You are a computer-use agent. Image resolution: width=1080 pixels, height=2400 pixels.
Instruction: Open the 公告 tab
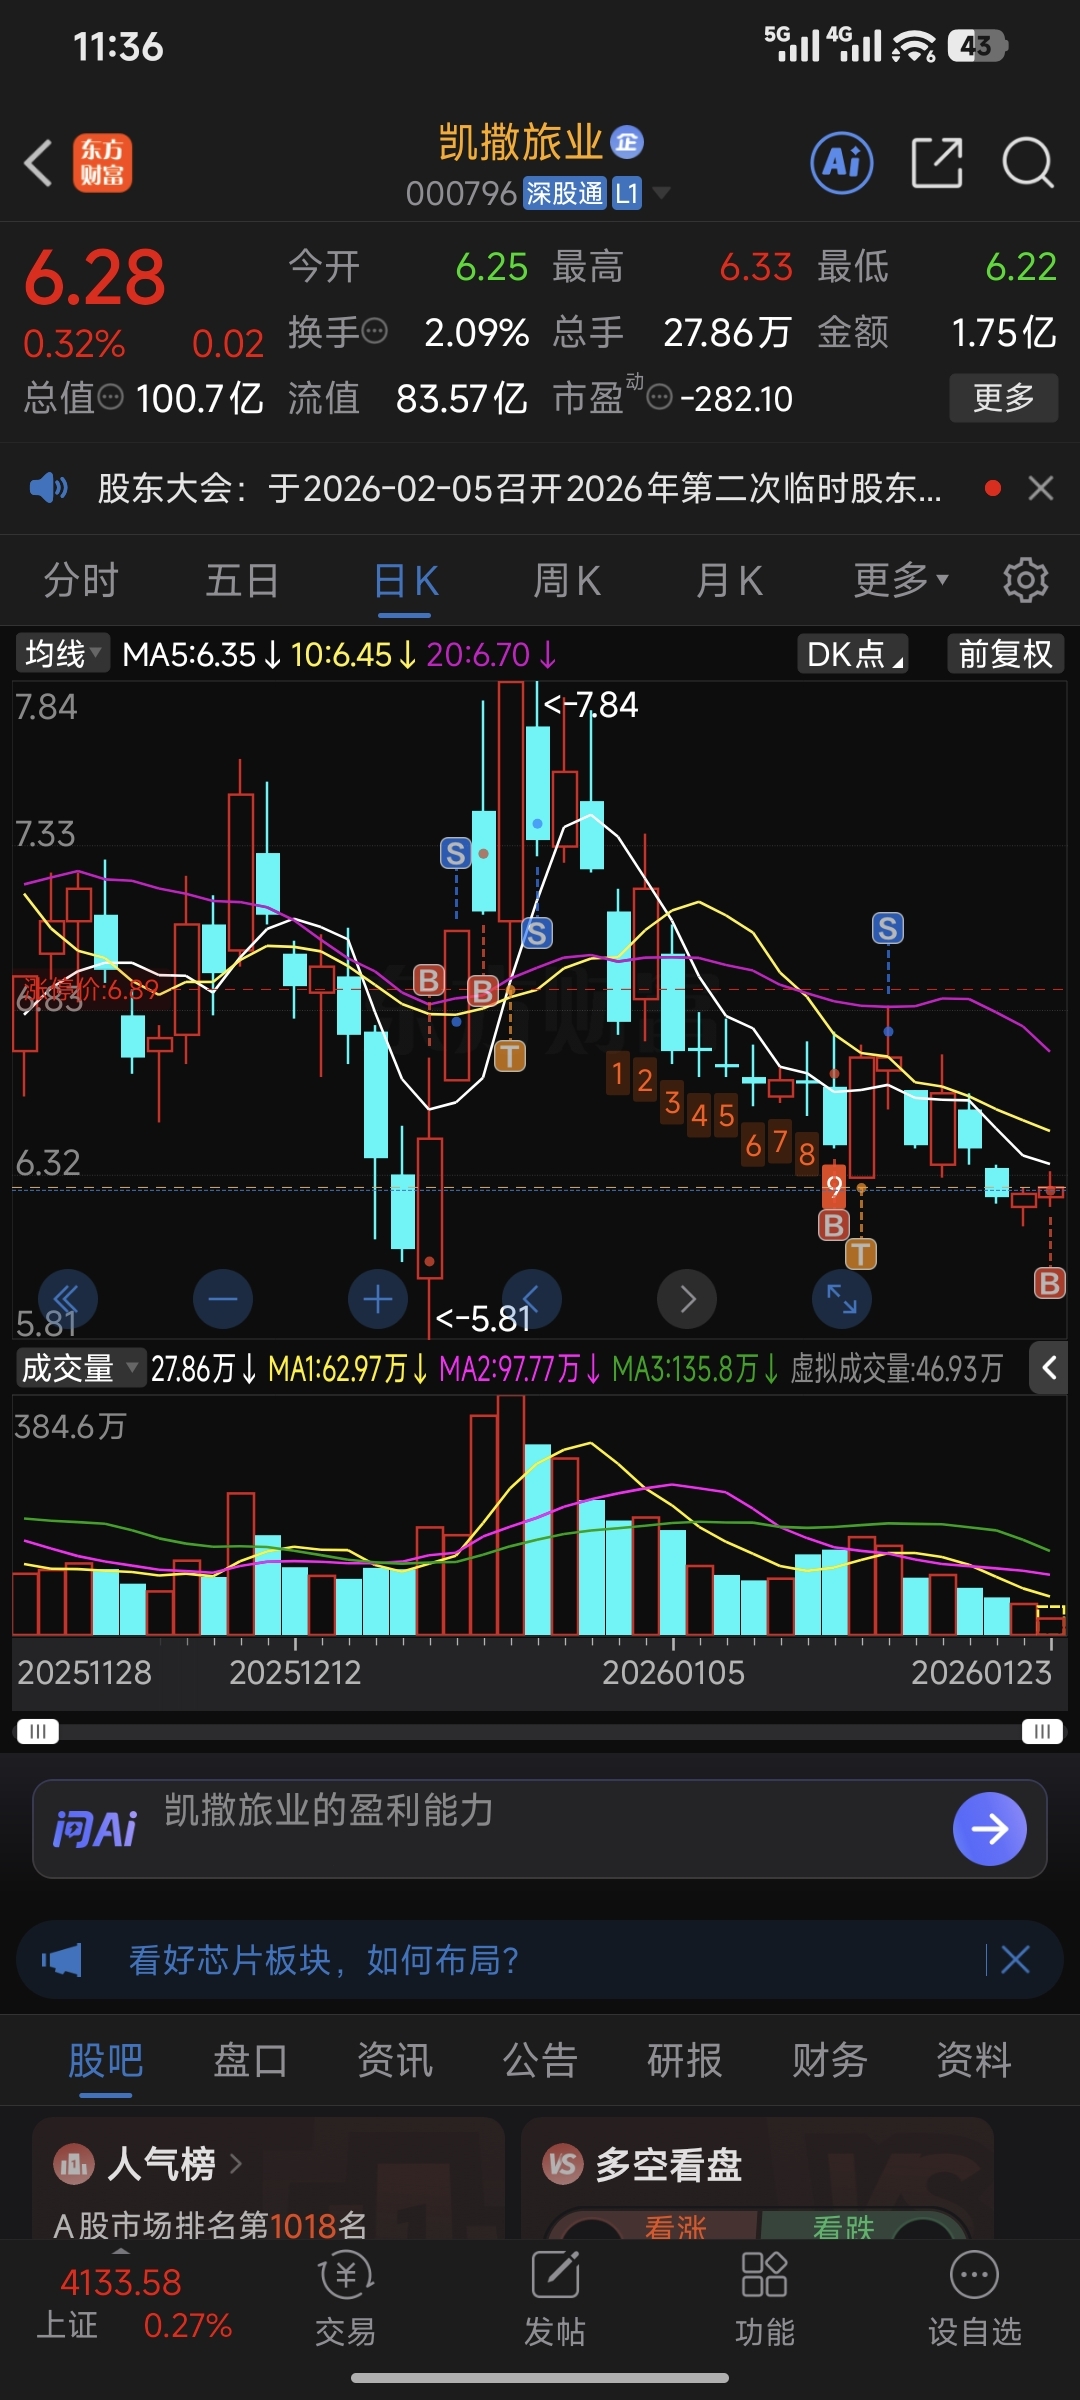click(x=540, y=2060)
